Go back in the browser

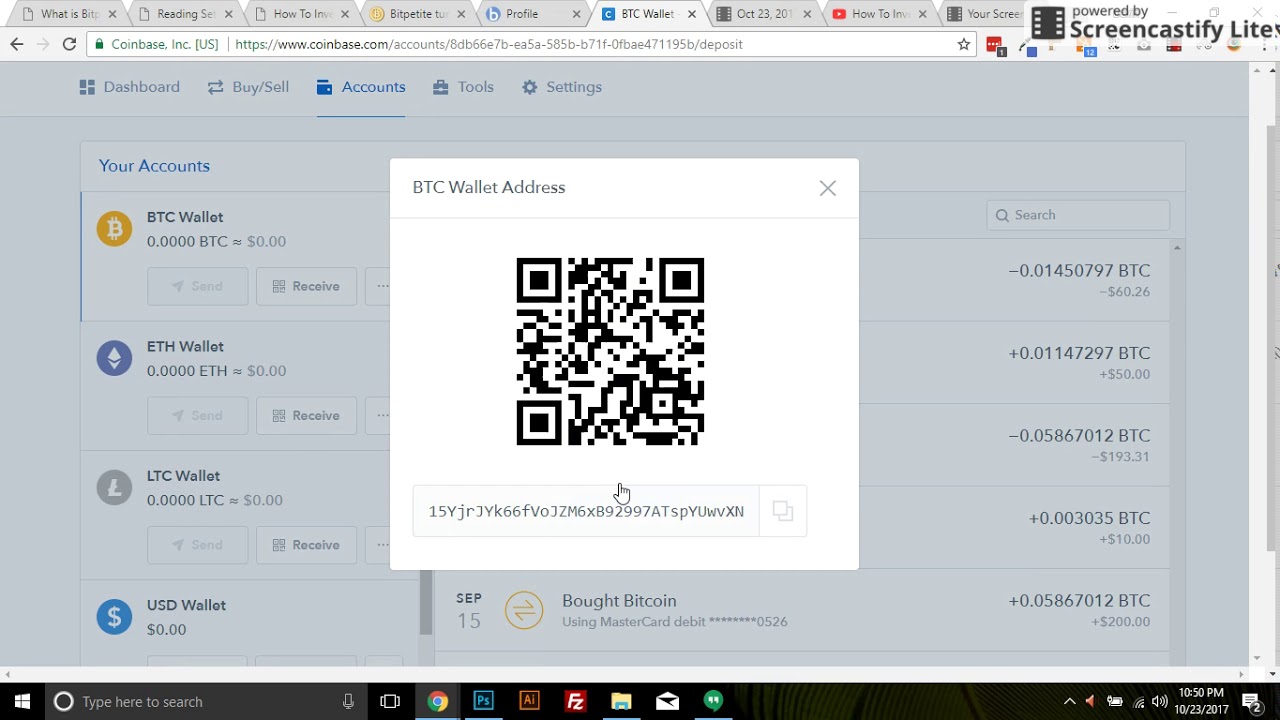tap(17, 44)
